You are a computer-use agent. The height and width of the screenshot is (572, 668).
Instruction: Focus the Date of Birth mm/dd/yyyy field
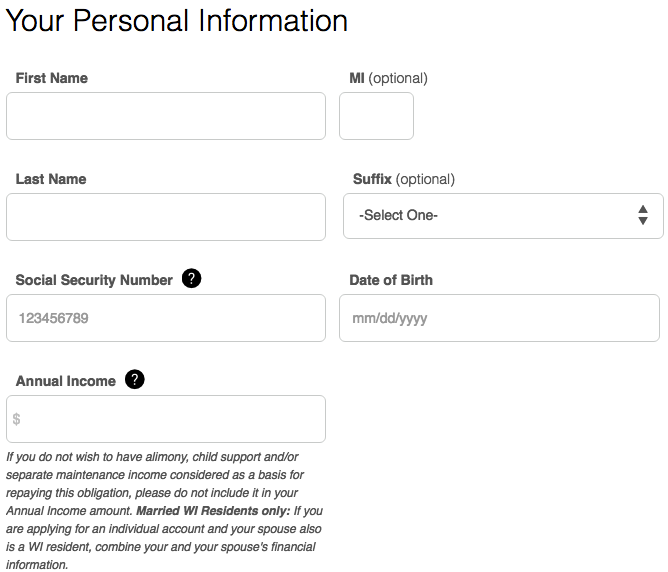pyautogui.click(x=499, y=318)
